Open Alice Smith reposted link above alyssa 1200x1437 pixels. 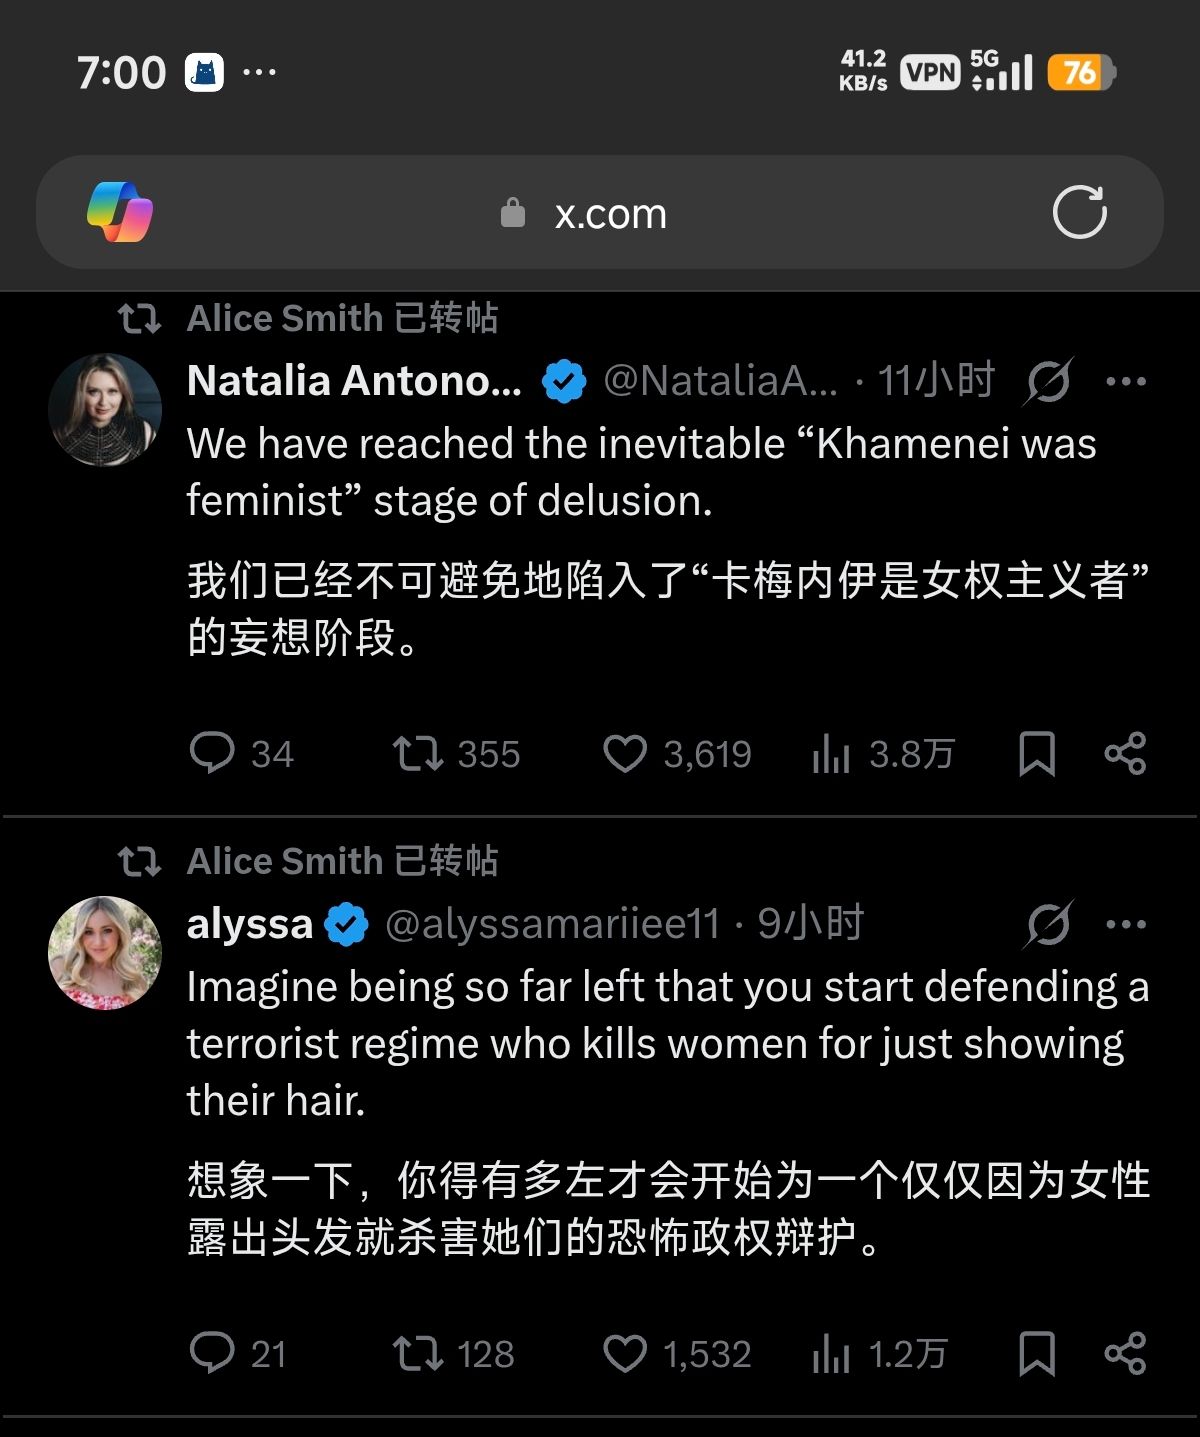(342, 861)
